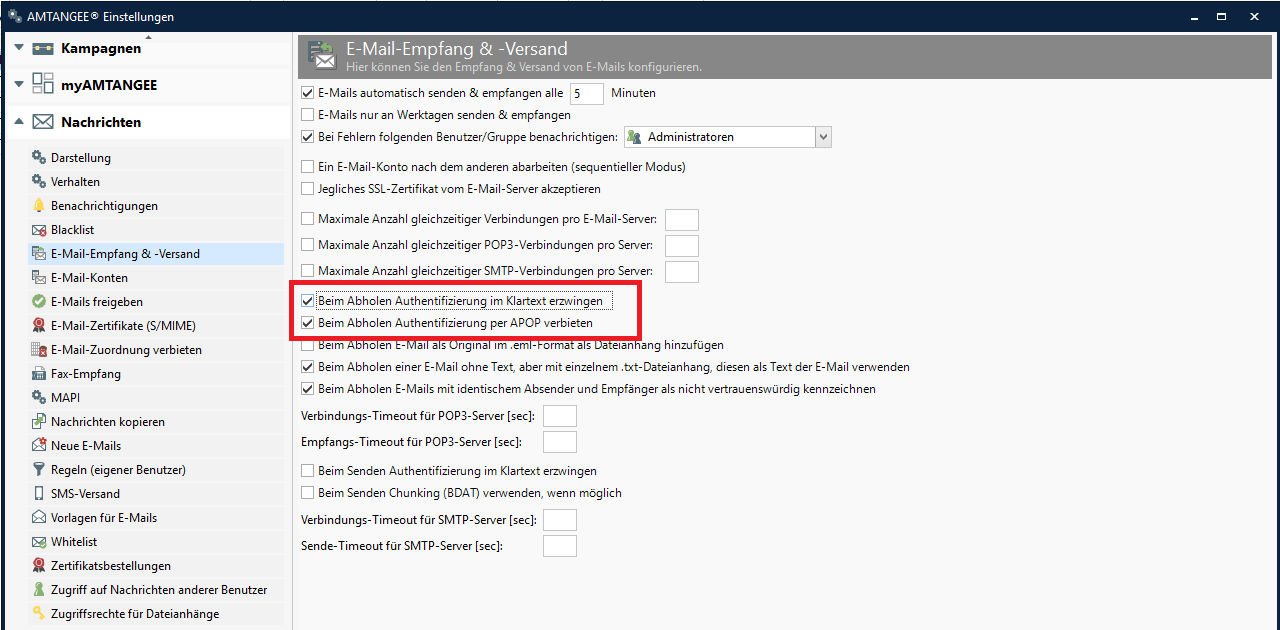
Task: Uncheck Beim Abholen Authentifizierung im Klartext erzwingen
Action: click(308, 301)
